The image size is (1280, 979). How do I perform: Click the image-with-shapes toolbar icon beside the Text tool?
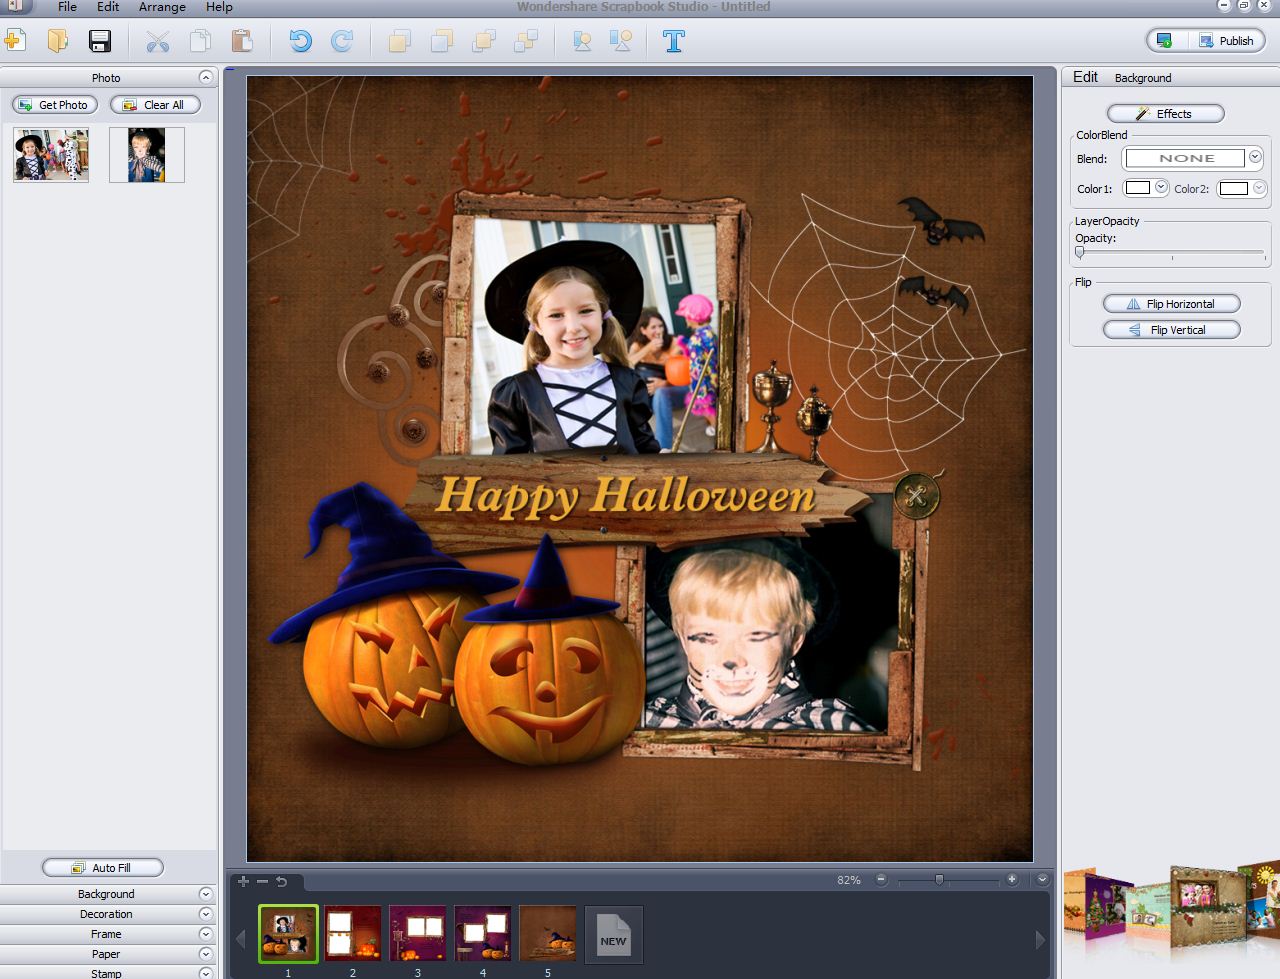click(622, 41)
